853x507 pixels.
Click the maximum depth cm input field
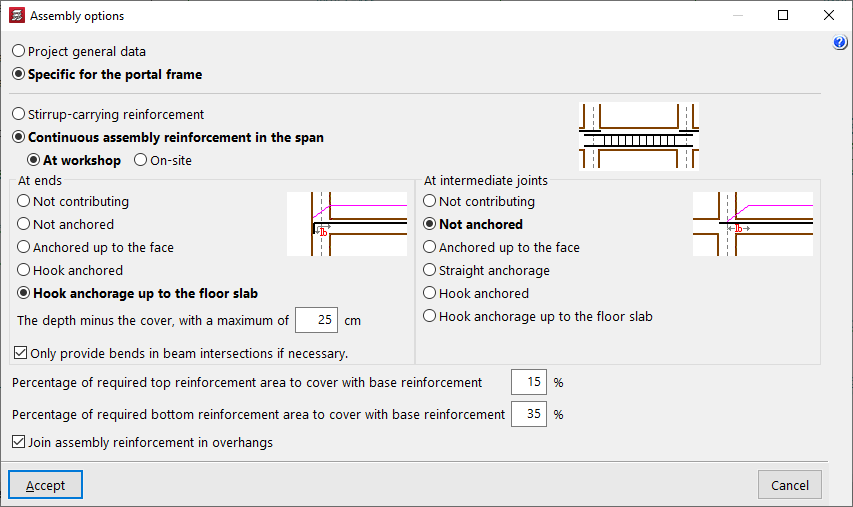[315, 321]
